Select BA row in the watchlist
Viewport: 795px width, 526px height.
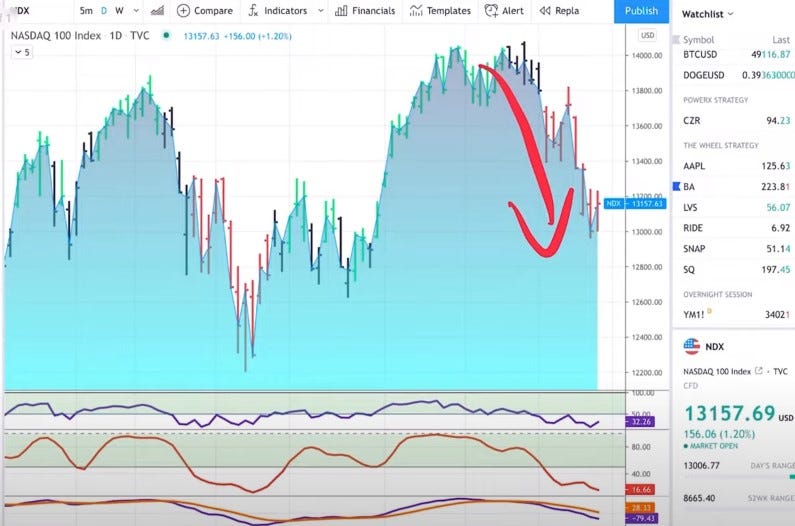click(x=734, y=187)
